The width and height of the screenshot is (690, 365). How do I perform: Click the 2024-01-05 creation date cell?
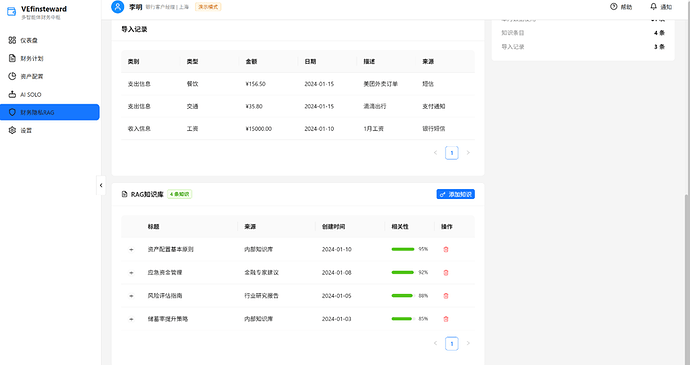[x=337, y=296]
